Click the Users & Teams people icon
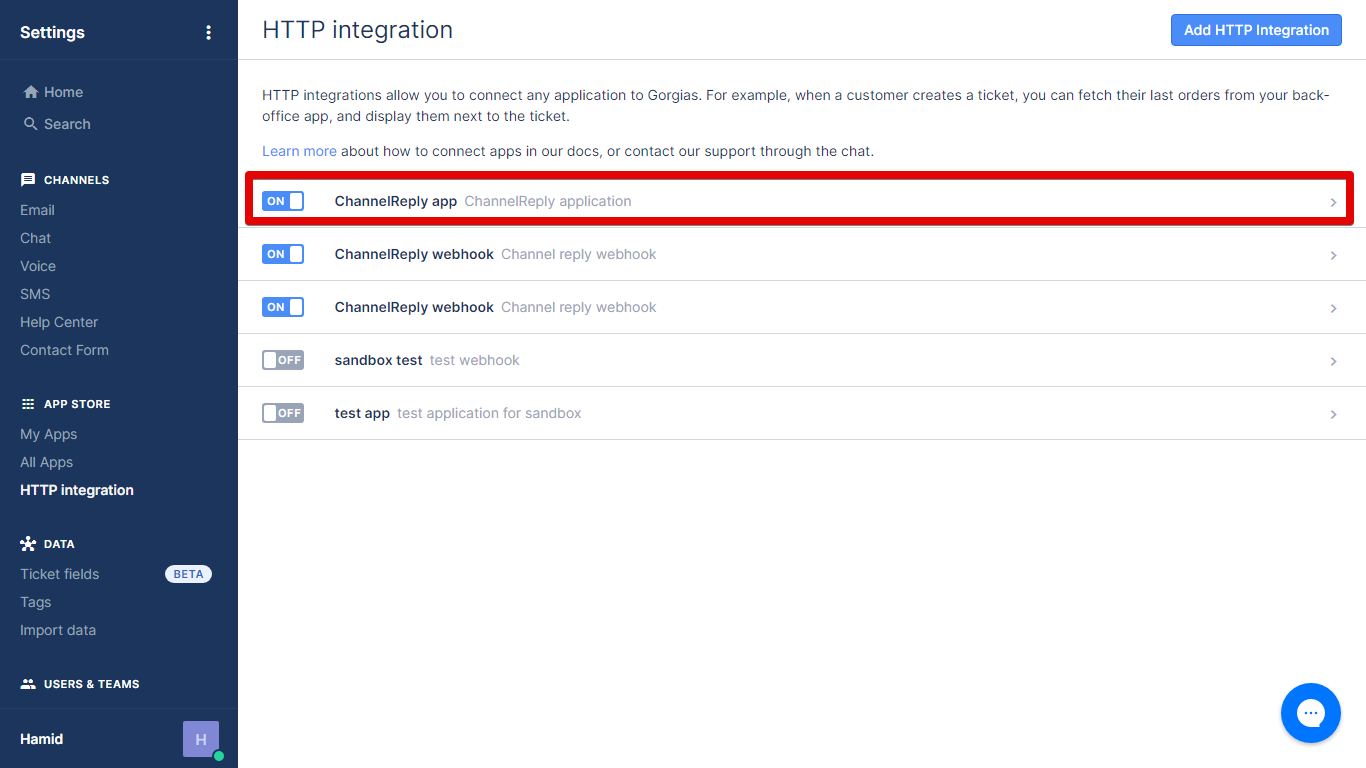The height and width of the screenshot is (768, 1366). pyautogui.click(x=28, y=684)
